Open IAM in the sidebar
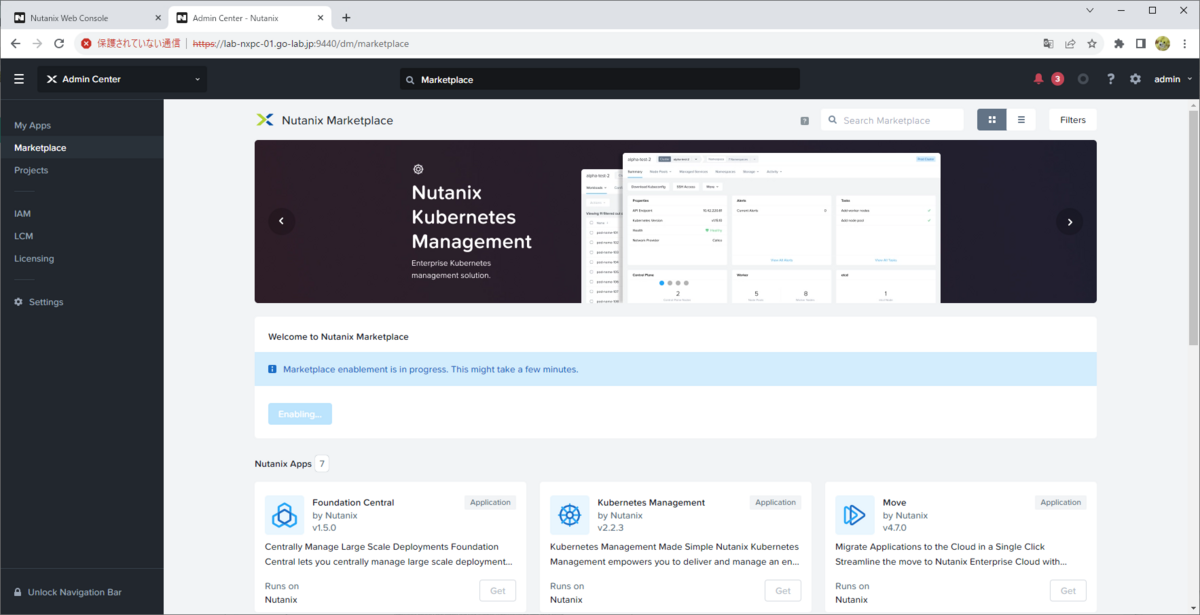Image resolution: width=1200 pixels, height=615 pixels. click(22, 213)
